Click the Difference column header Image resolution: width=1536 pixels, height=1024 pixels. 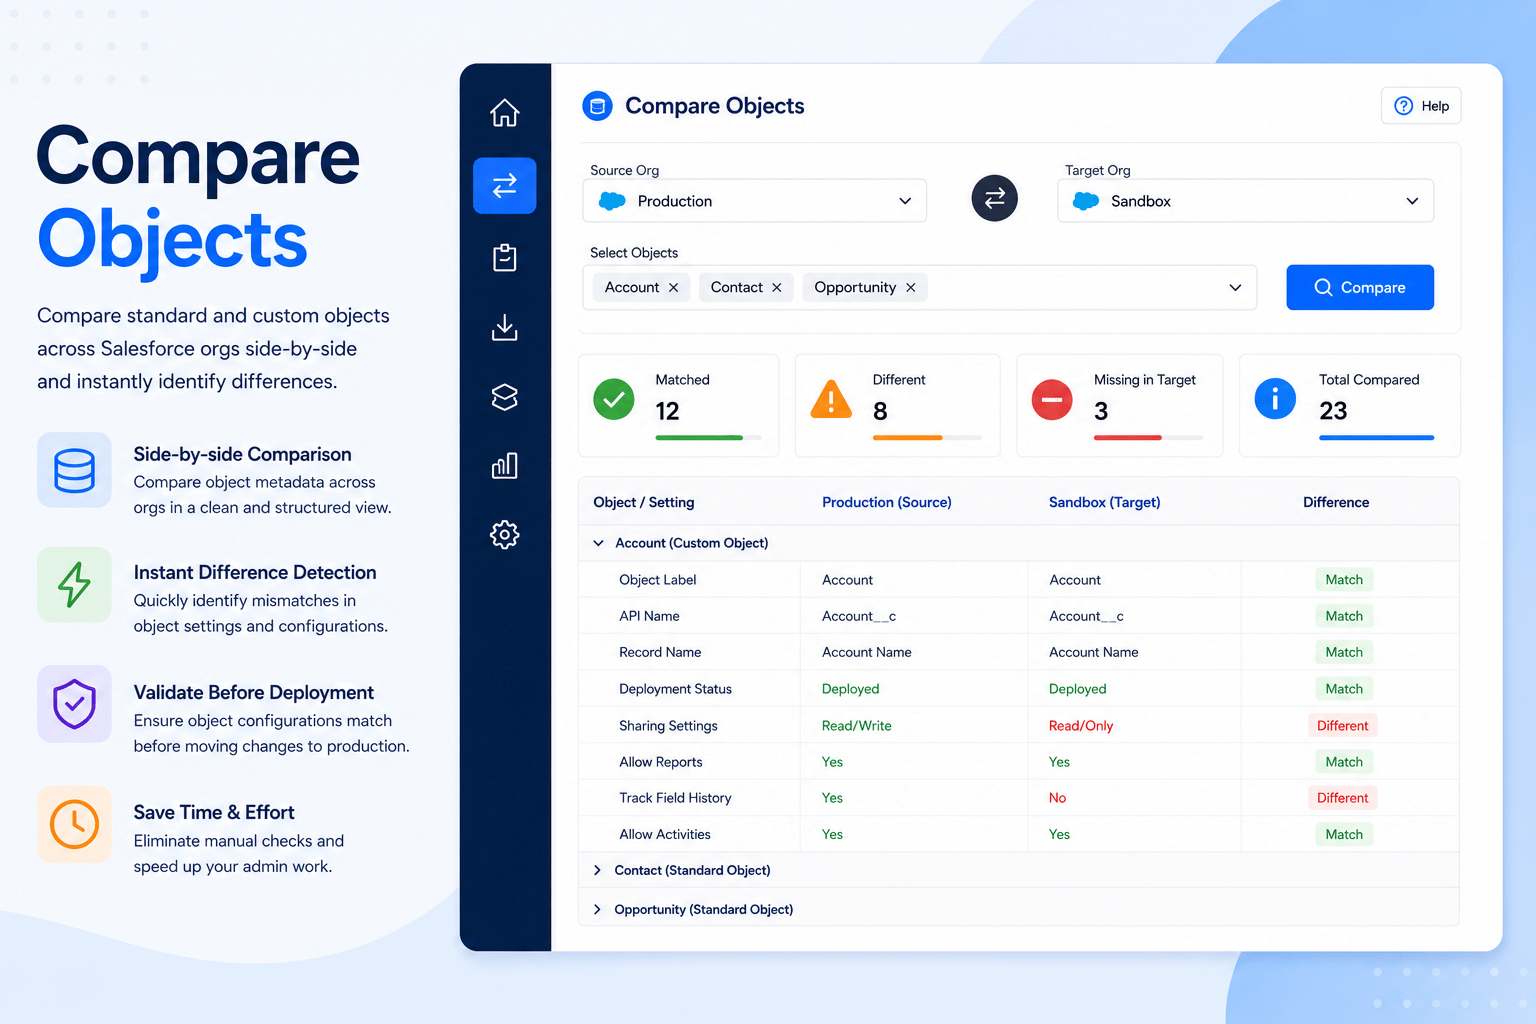pos(1335,502)
